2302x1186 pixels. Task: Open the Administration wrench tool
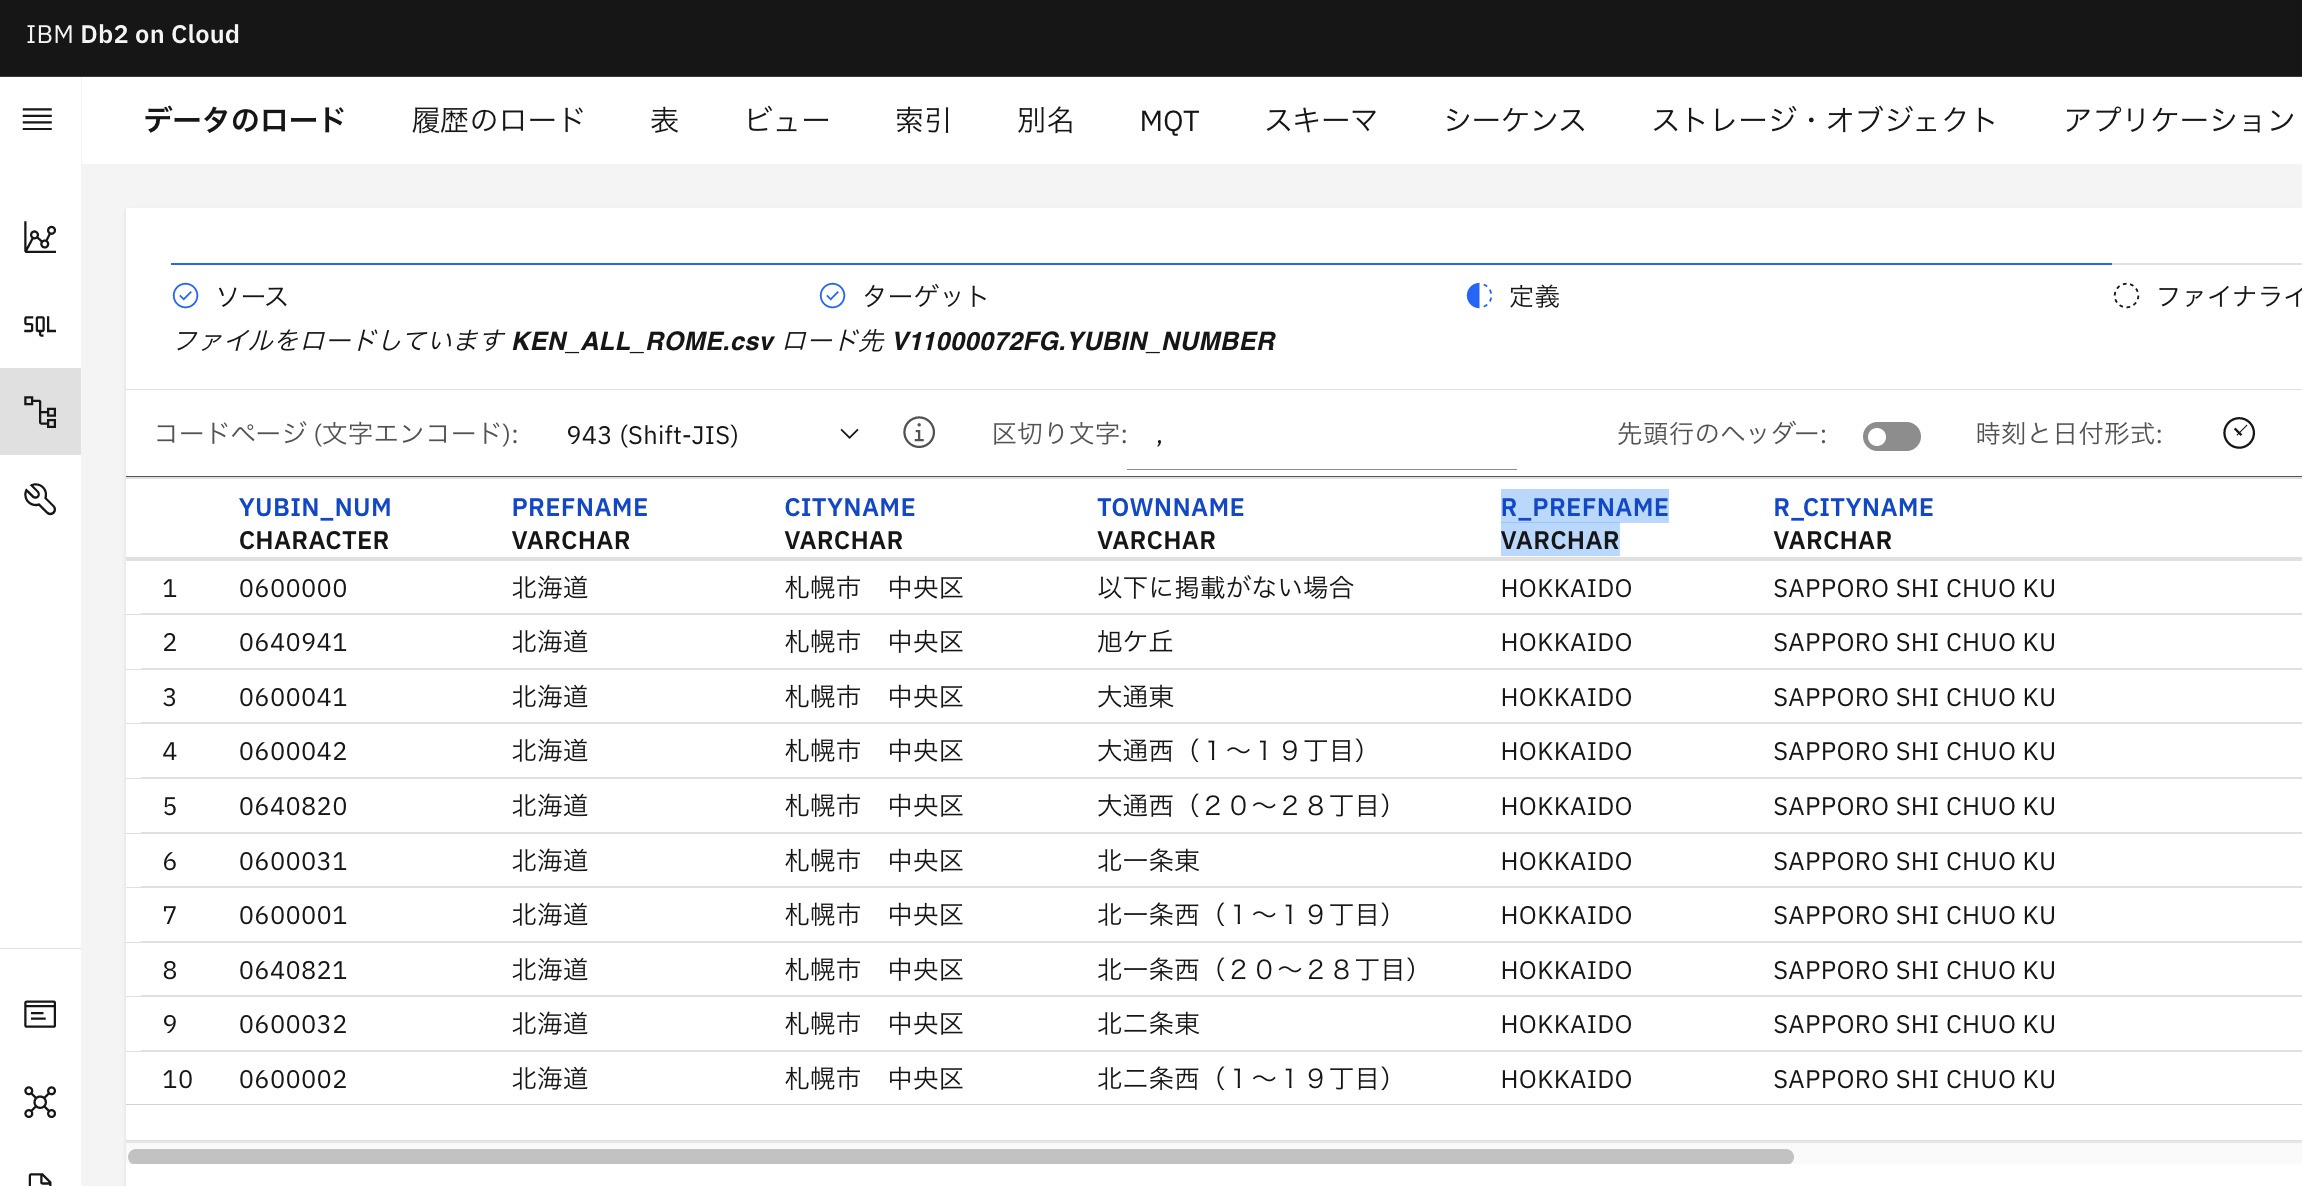coord(40,500)
